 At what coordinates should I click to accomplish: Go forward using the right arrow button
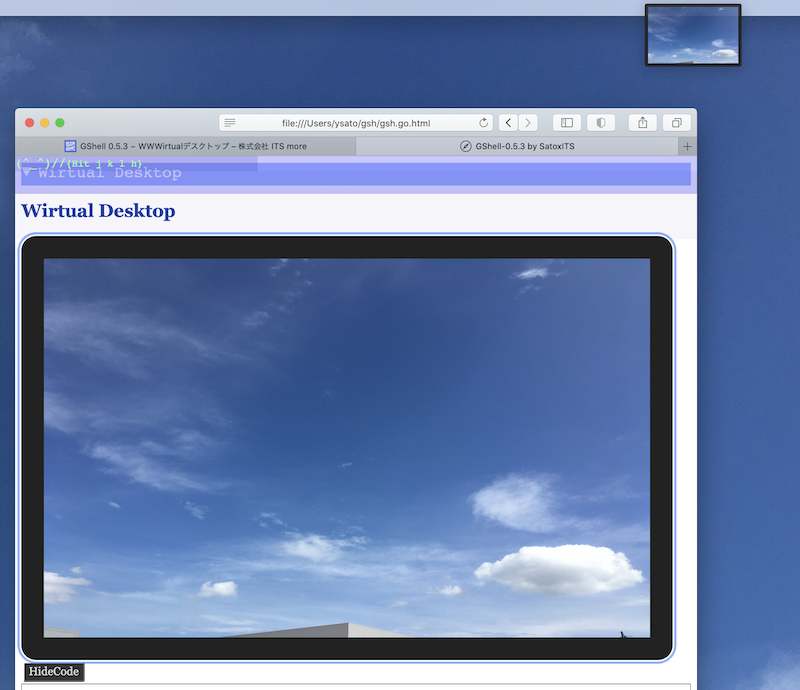(x=528, y=123)
